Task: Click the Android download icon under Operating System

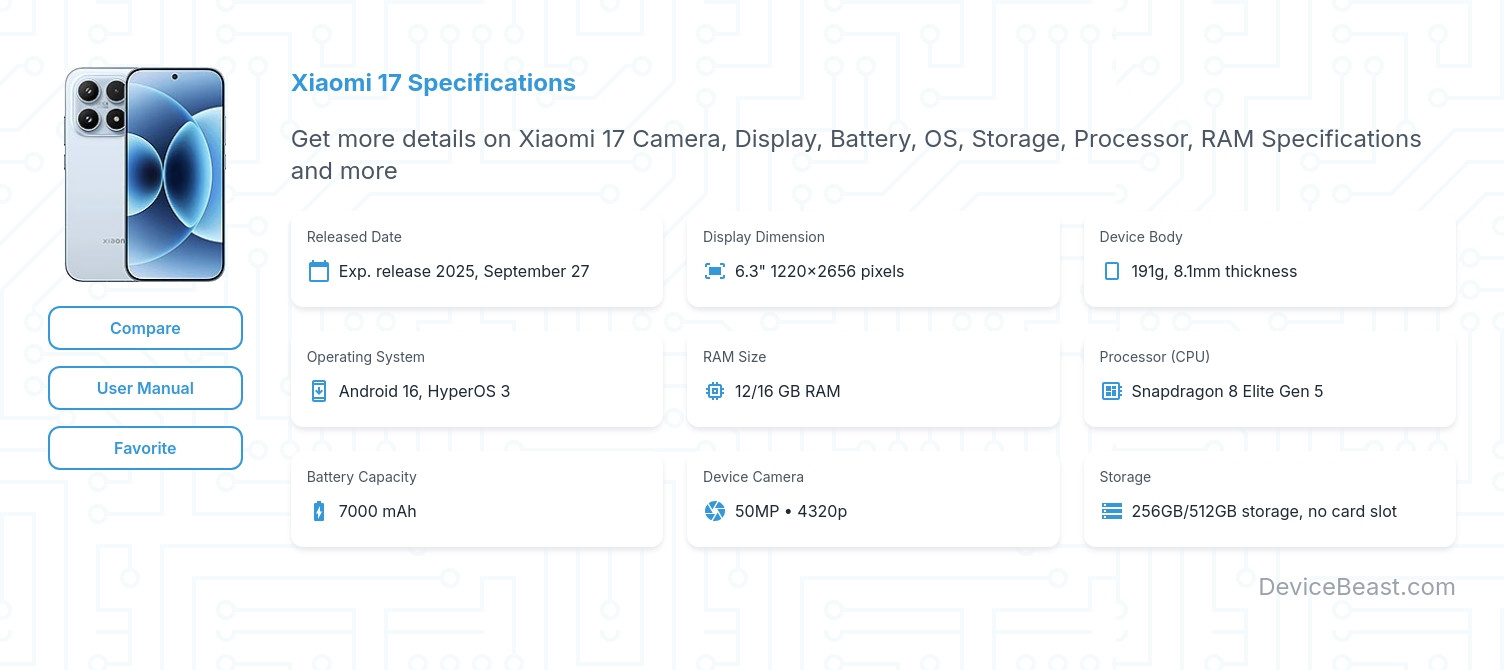Action: 318,391
